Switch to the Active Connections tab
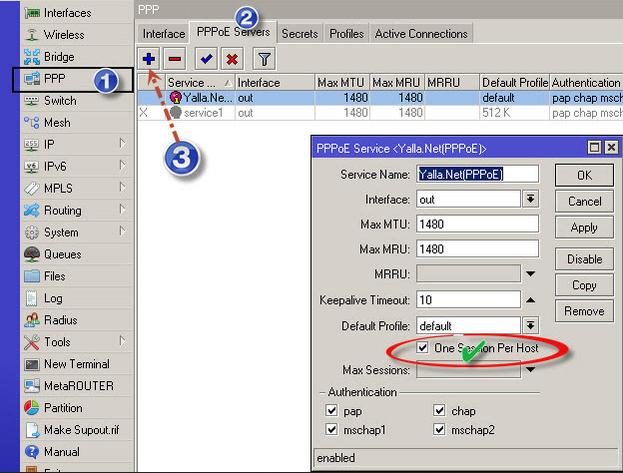 click(421, 33)
